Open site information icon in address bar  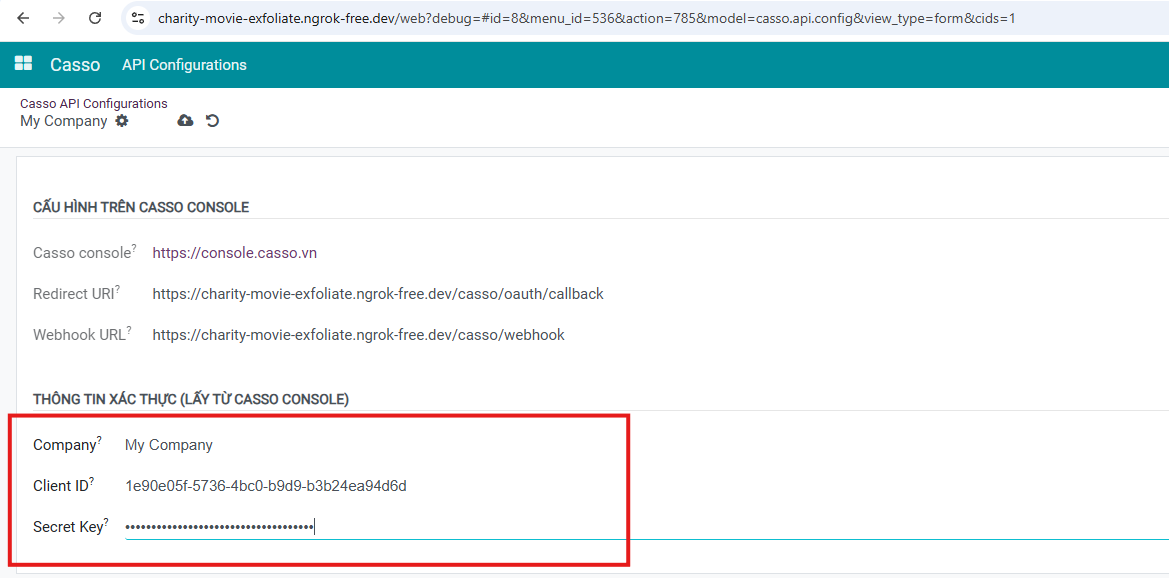coord(137,19)
